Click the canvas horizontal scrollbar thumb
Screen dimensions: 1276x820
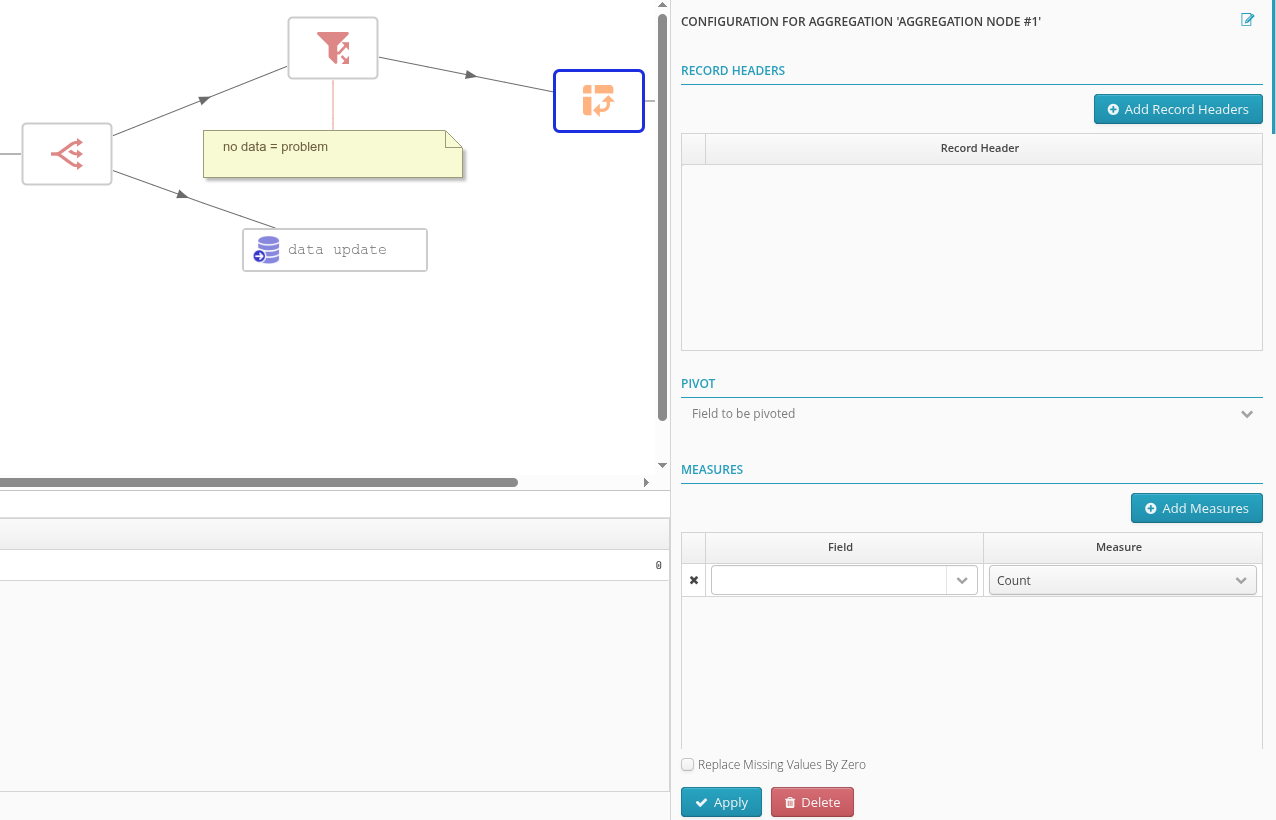coord(259,482)
